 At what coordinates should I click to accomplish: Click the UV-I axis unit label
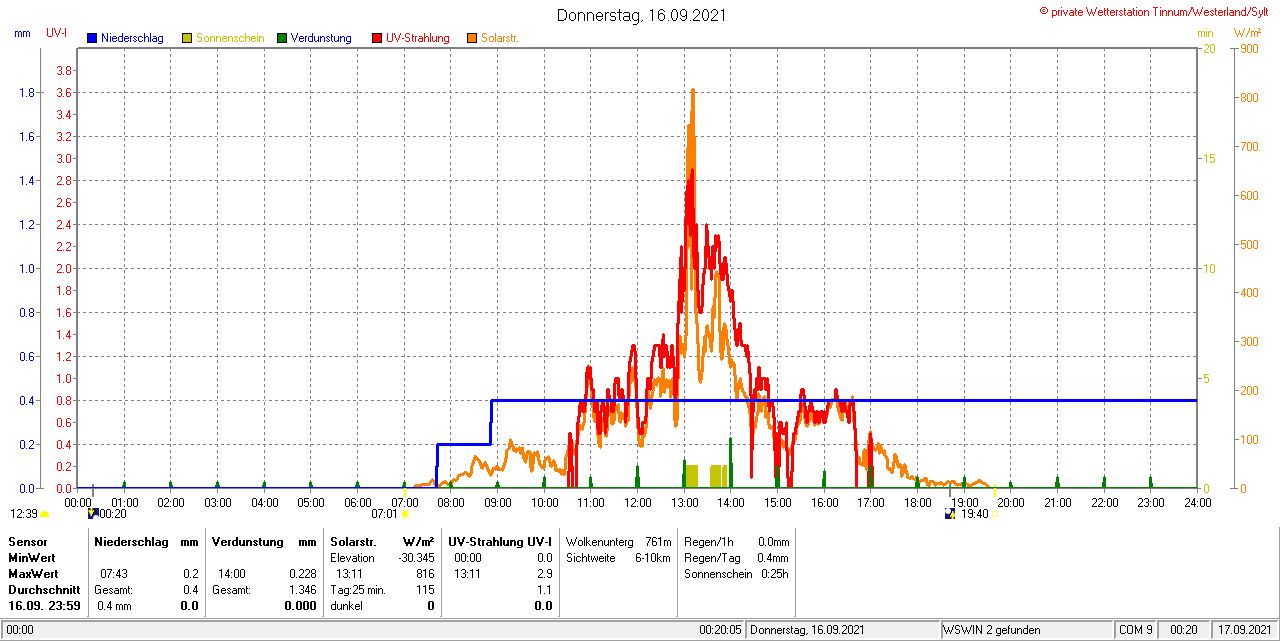(57, 33)
